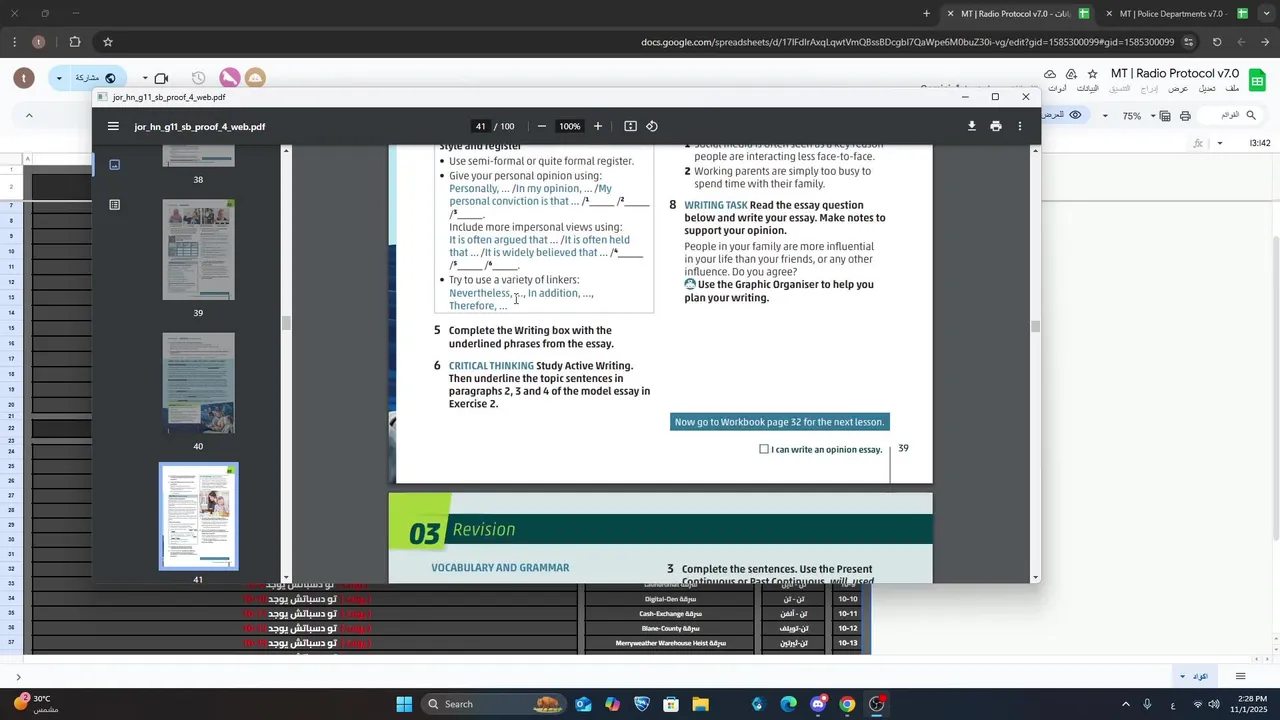Open Sheets version history clock icon
This screenshot has height=720, width=1280.
coord(198,78)
